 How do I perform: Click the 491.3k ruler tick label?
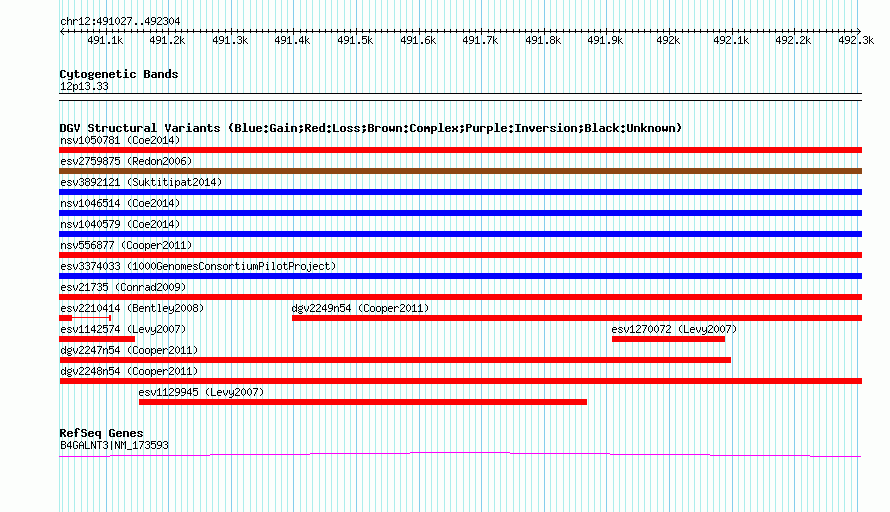[x=230, y=40]
